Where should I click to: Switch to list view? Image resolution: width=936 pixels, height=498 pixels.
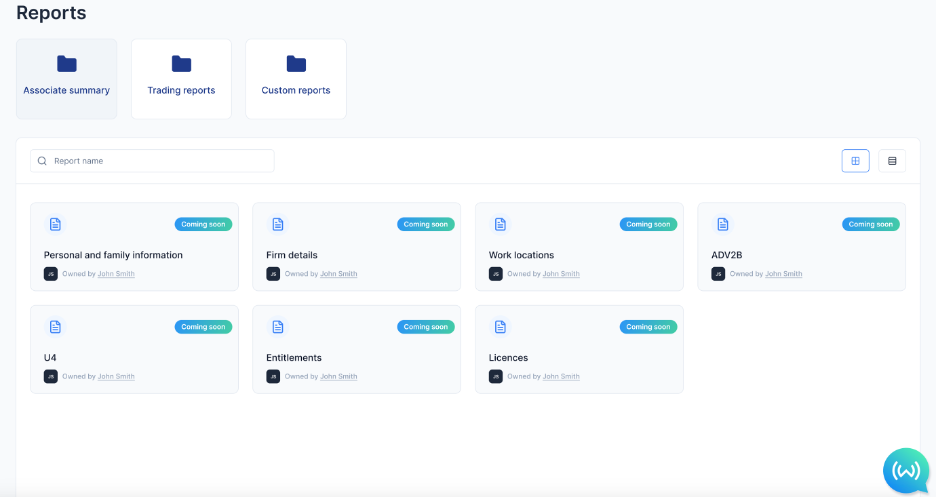[x=892, y=161]
